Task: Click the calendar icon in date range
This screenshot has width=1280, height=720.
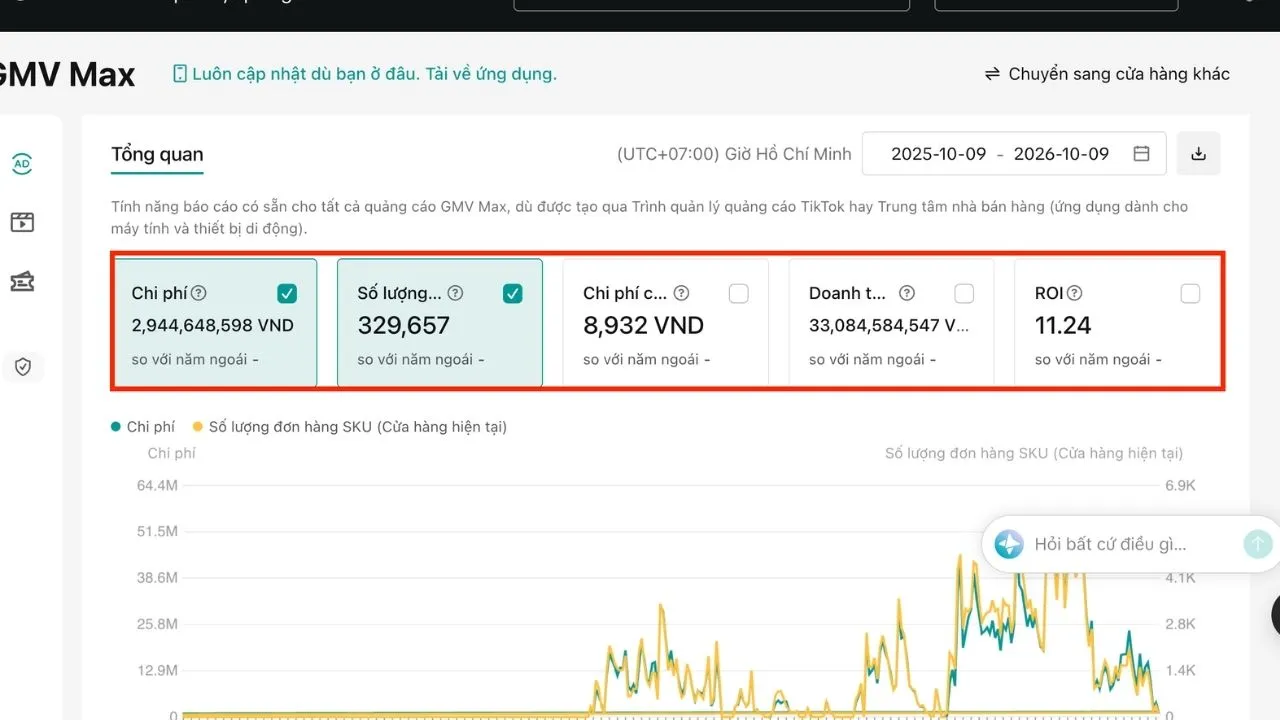Action: coord(1141,154)
